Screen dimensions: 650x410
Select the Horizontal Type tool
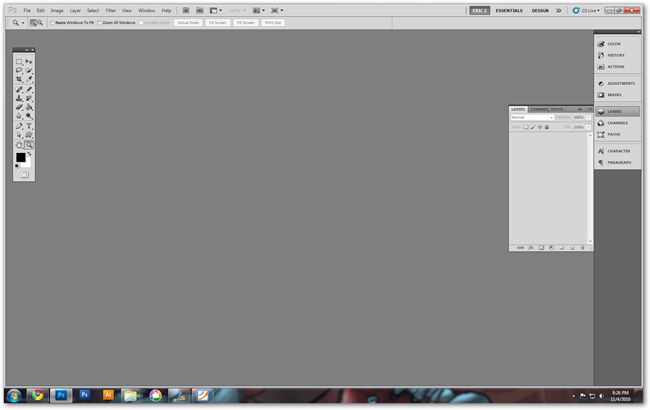(29, 126)
